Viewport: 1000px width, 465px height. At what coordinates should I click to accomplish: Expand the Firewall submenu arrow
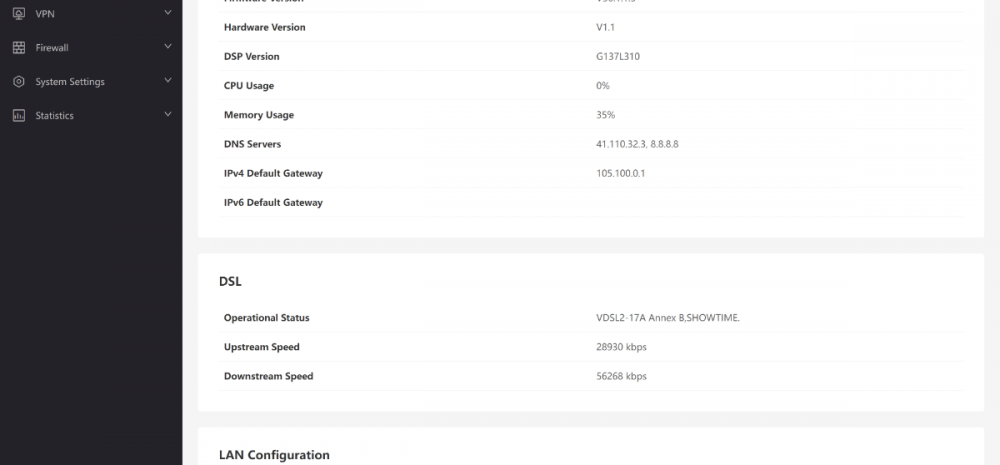167,47
